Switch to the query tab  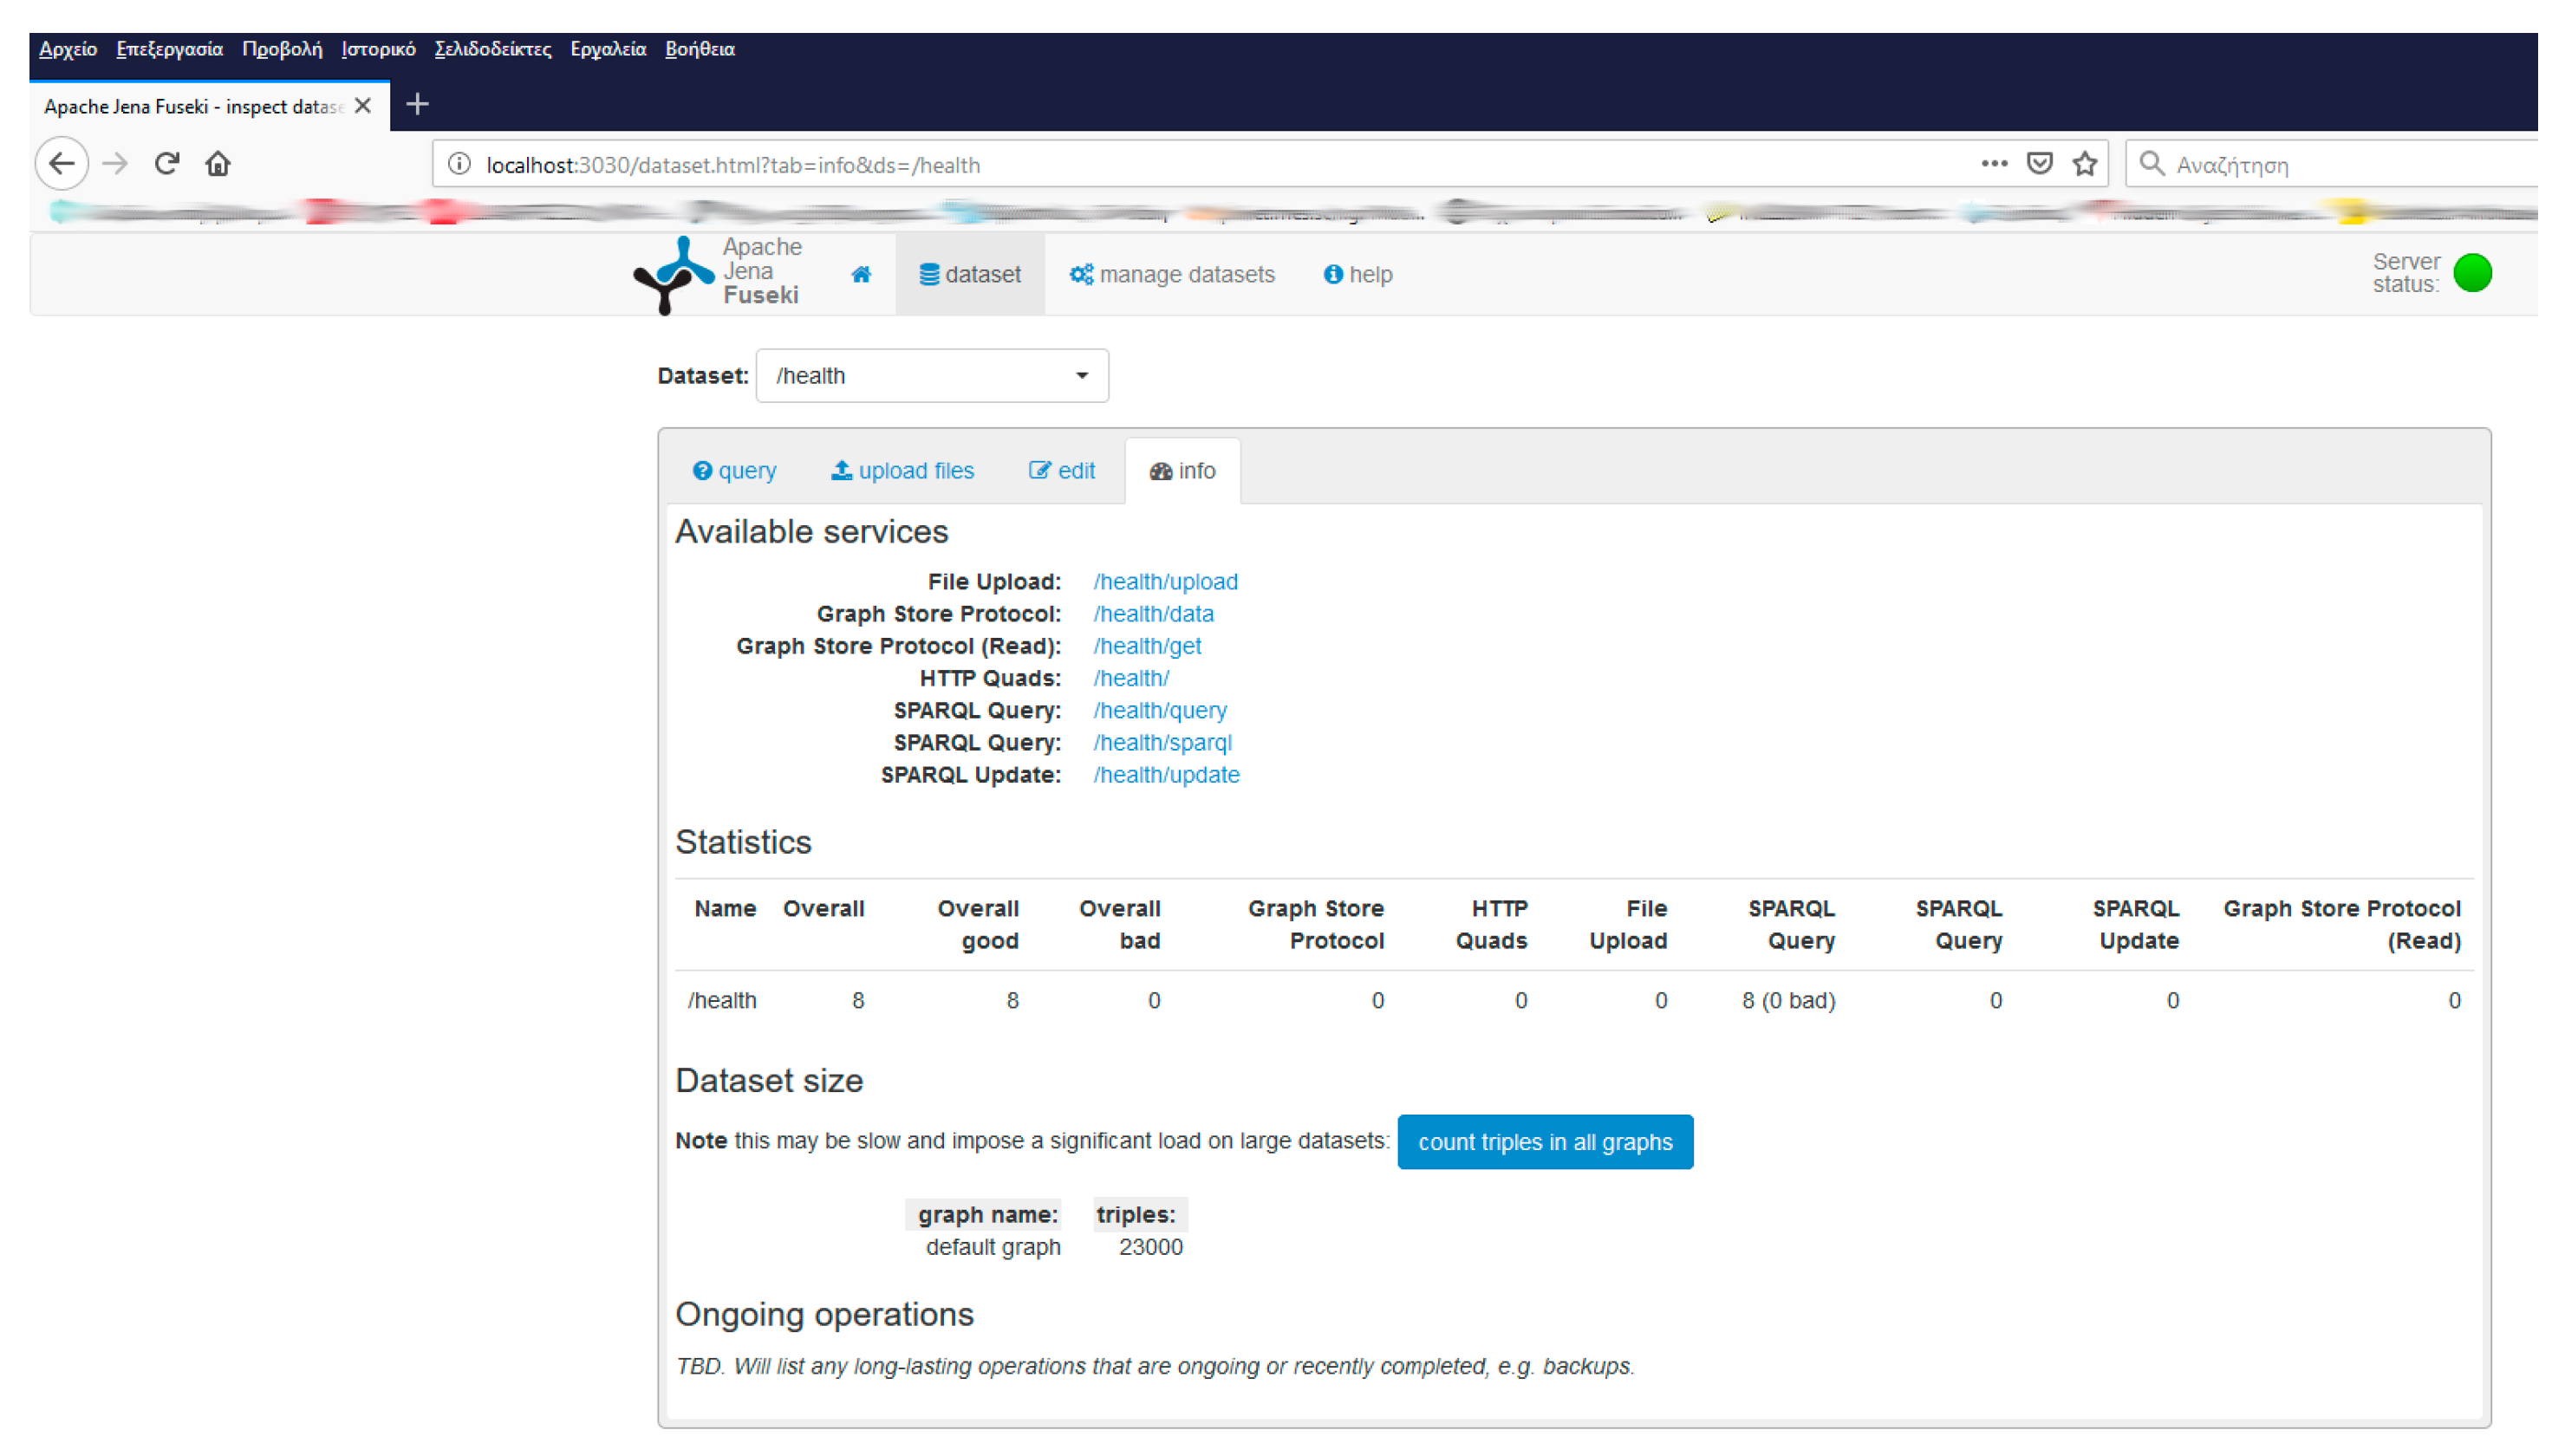pos(734,471)
